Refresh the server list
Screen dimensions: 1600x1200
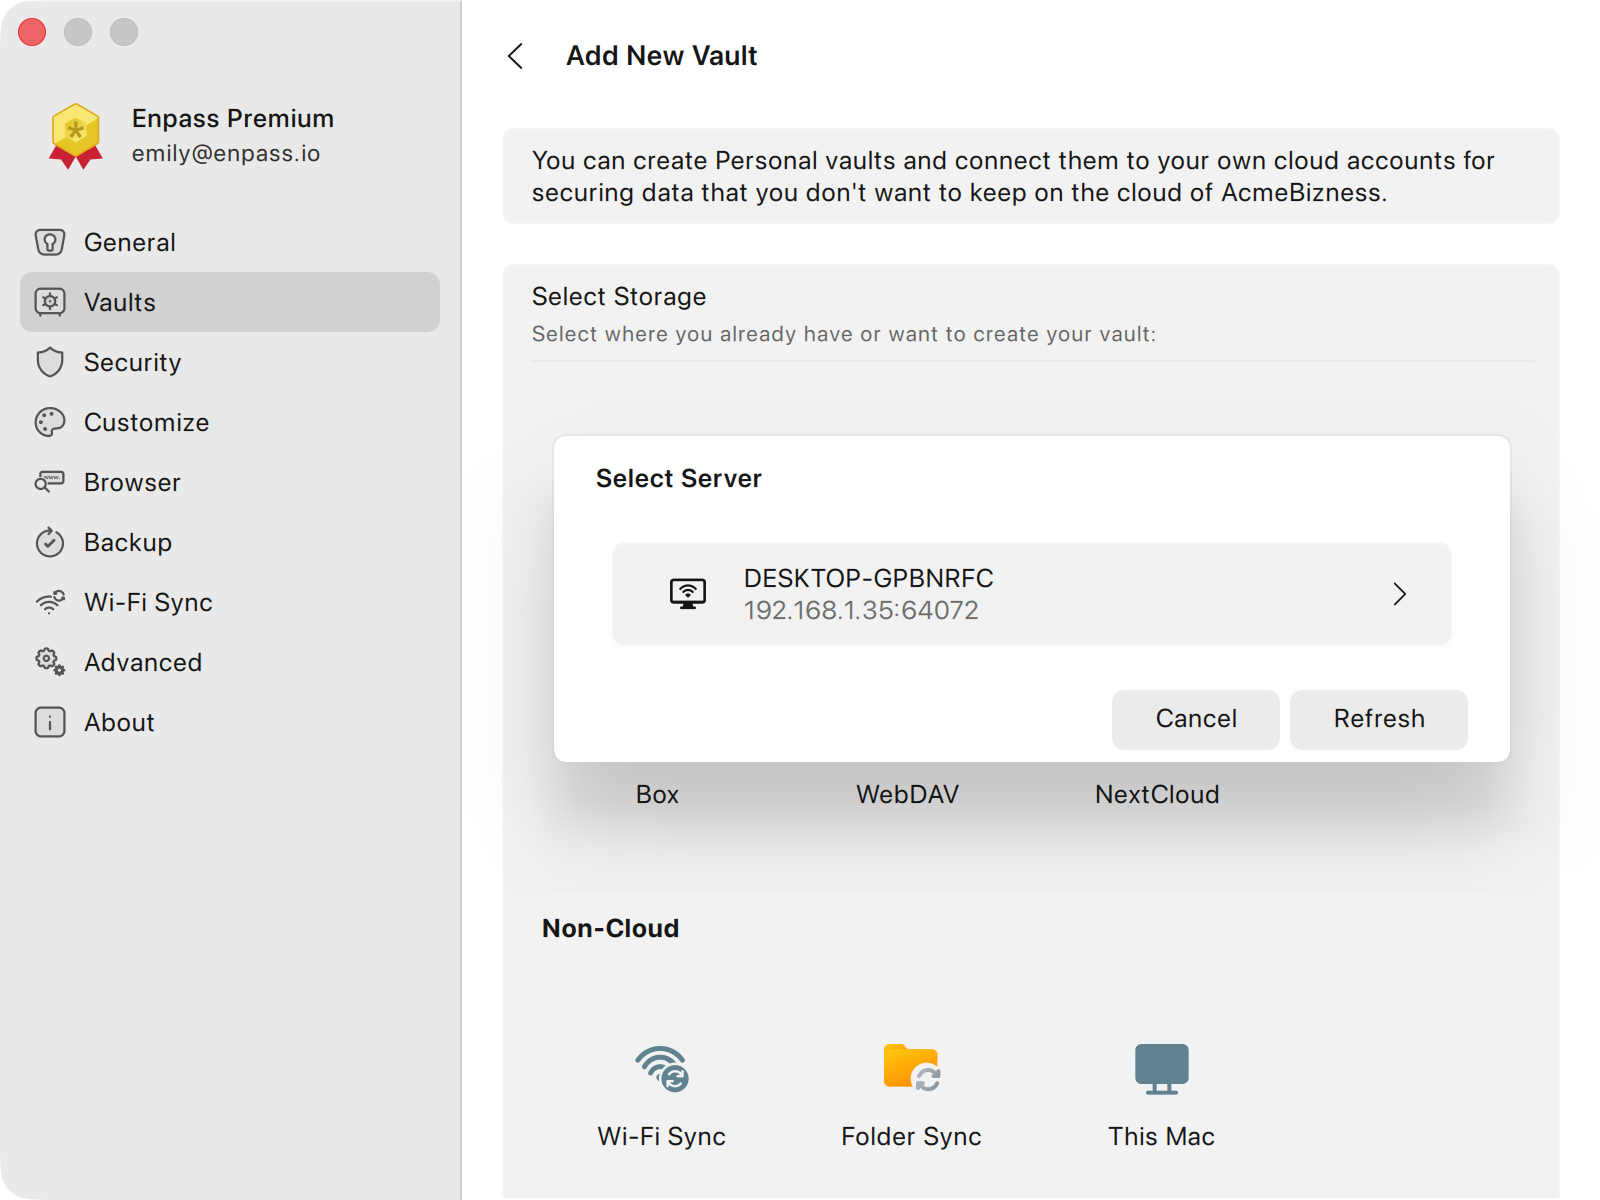1379,719
